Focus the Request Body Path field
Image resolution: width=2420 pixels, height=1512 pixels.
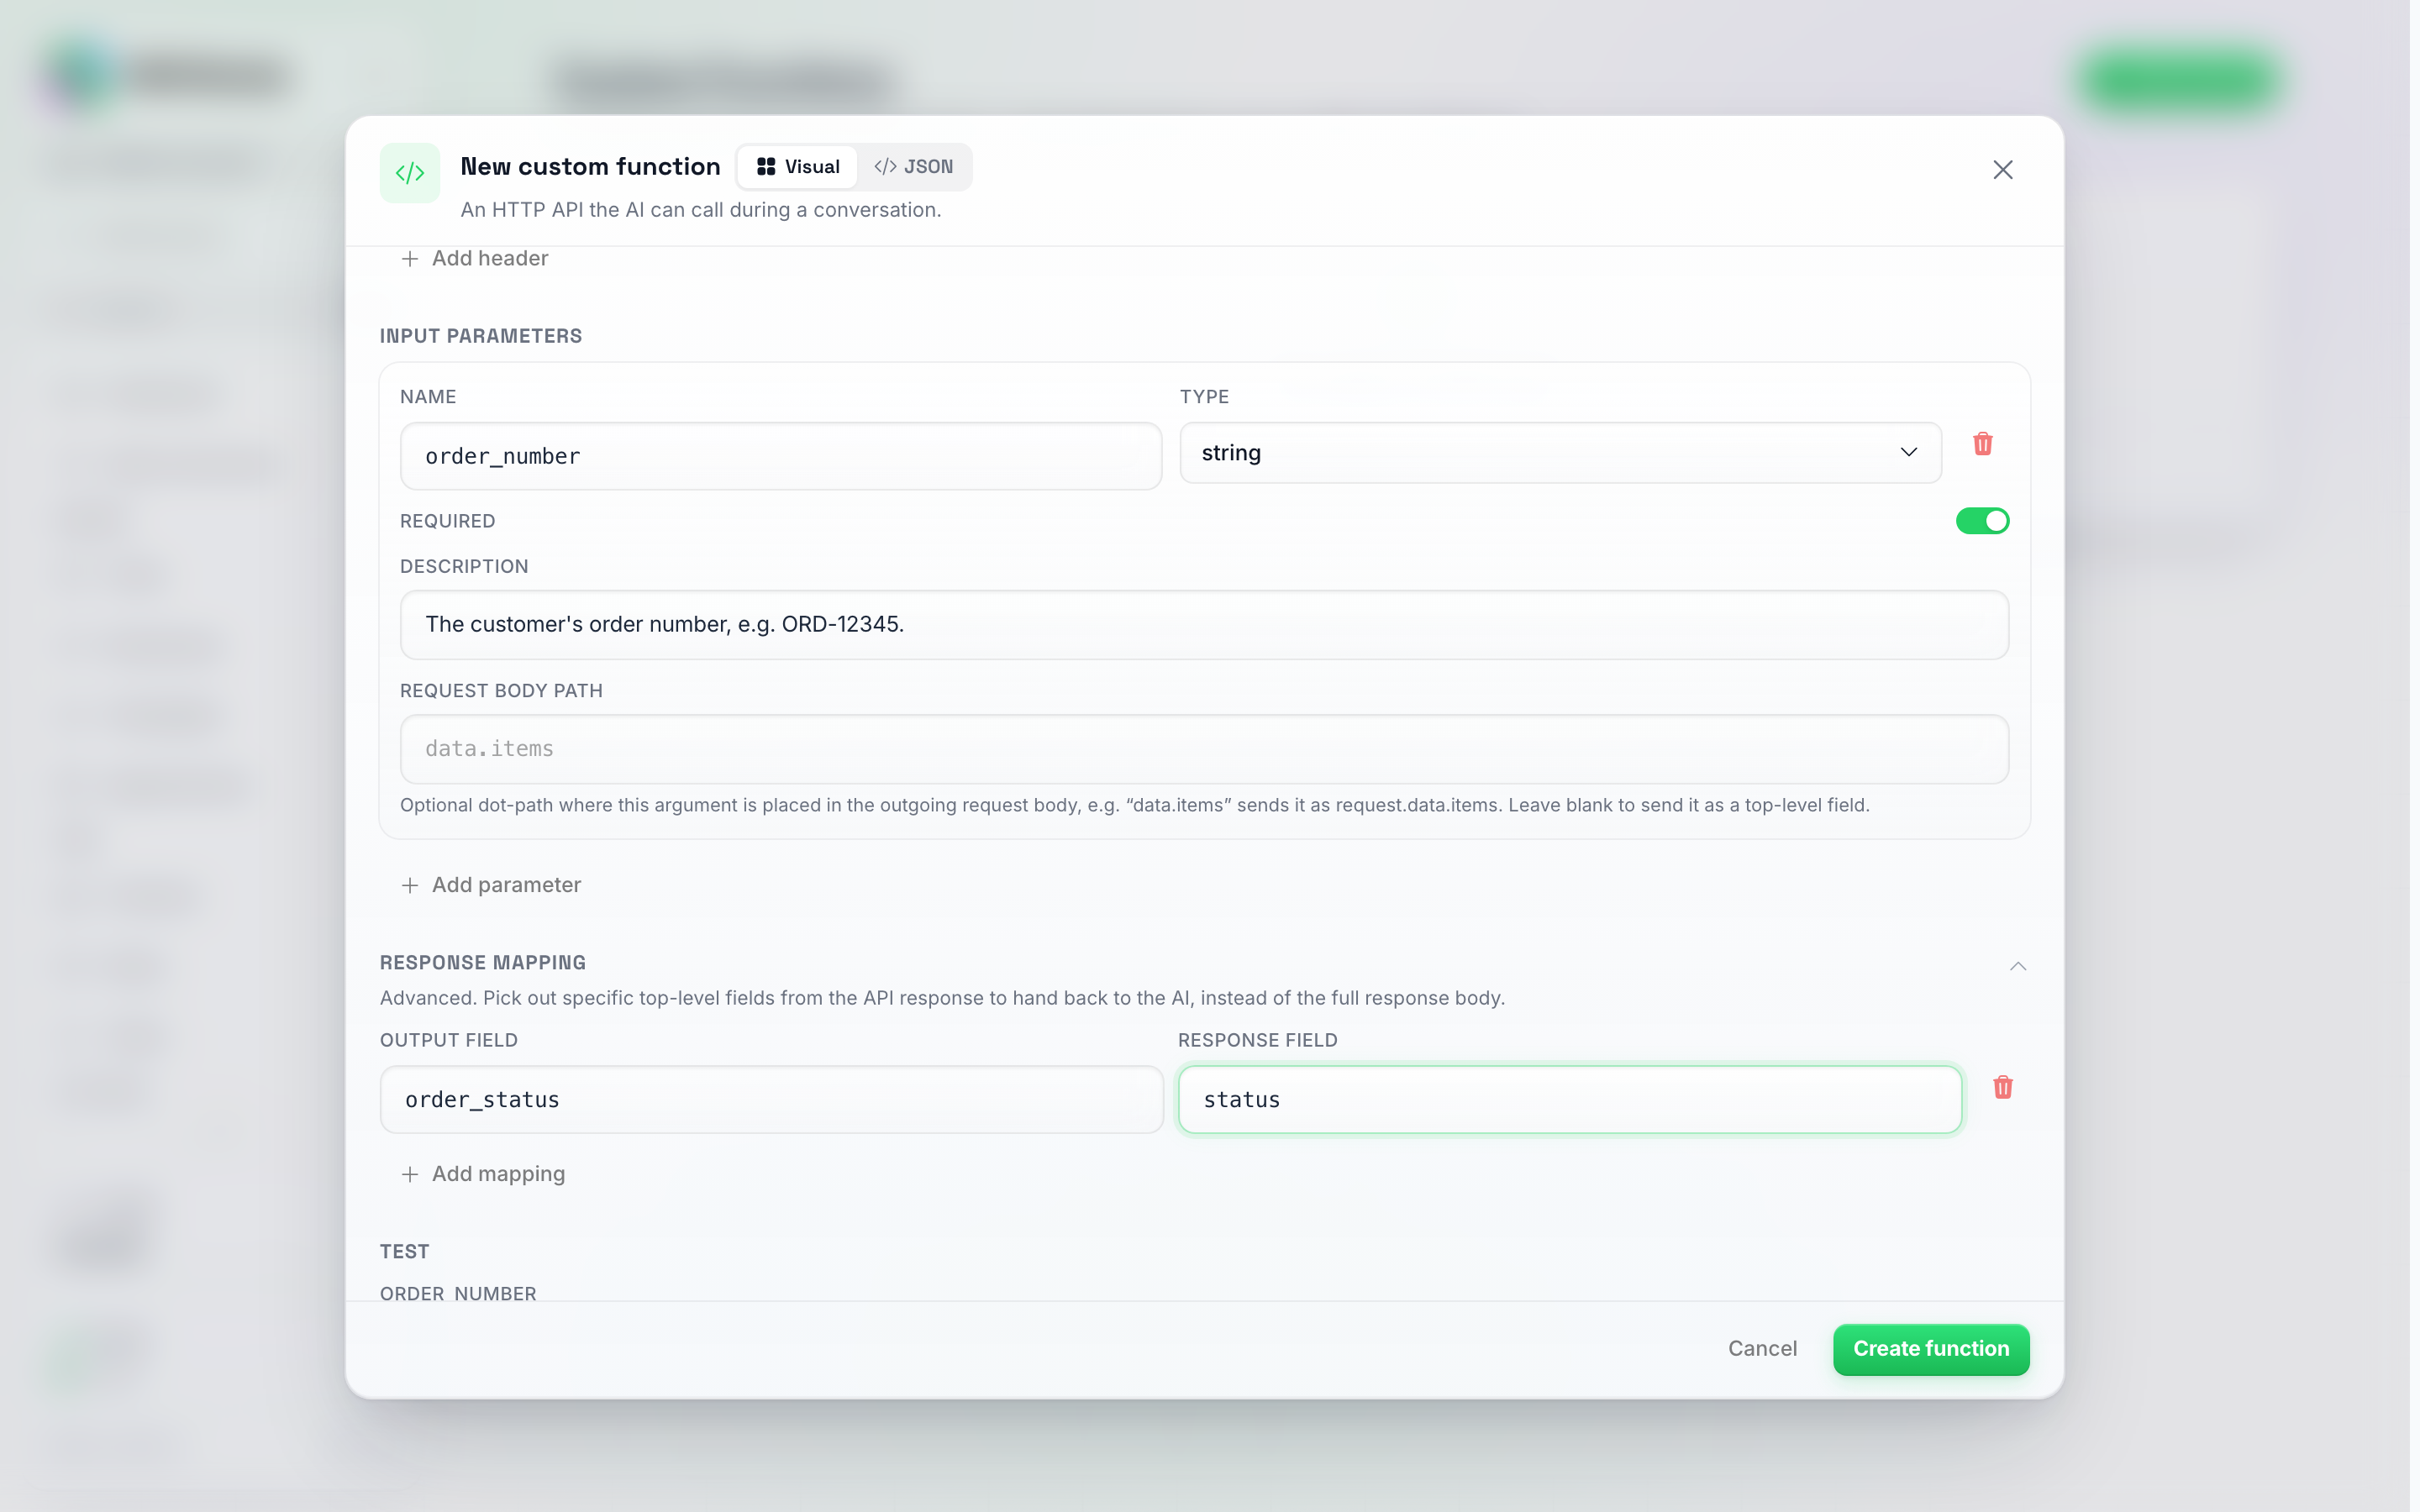pyautogui.click(x=1204, y=749)
